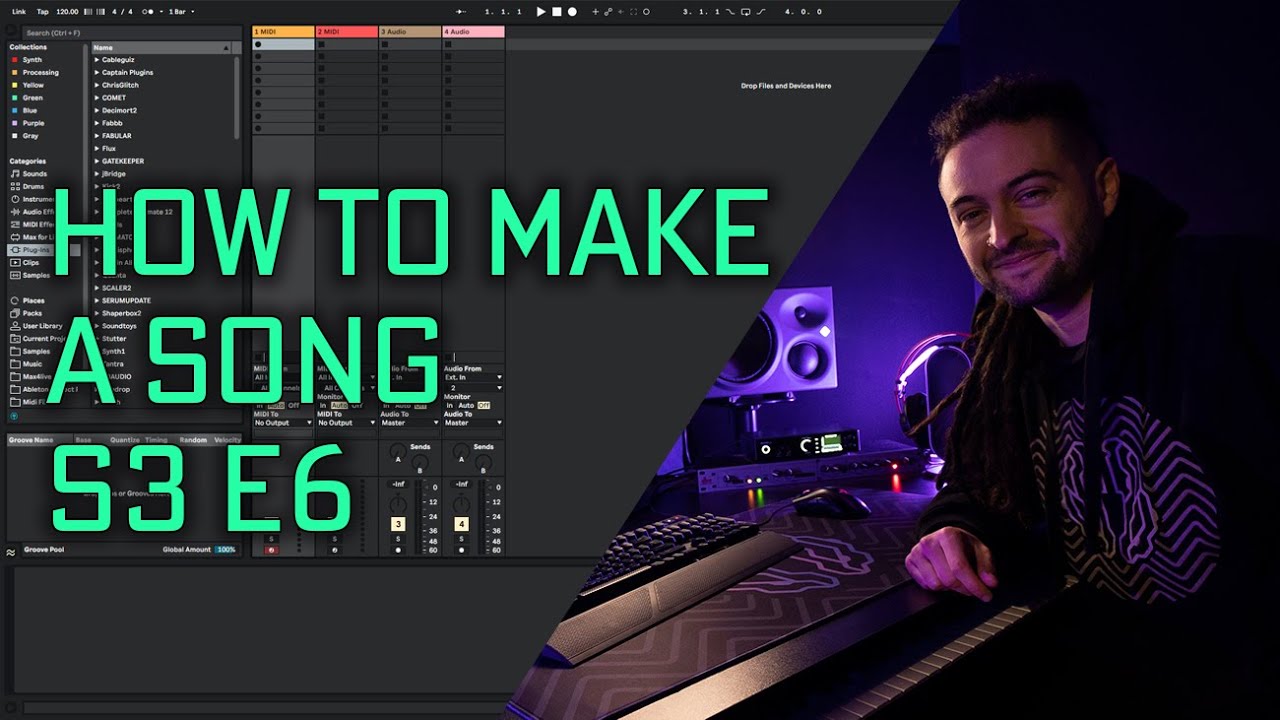This screenshot has height=720, width=1280.
Task: Click the Play button in the transport
Action: 541,12
